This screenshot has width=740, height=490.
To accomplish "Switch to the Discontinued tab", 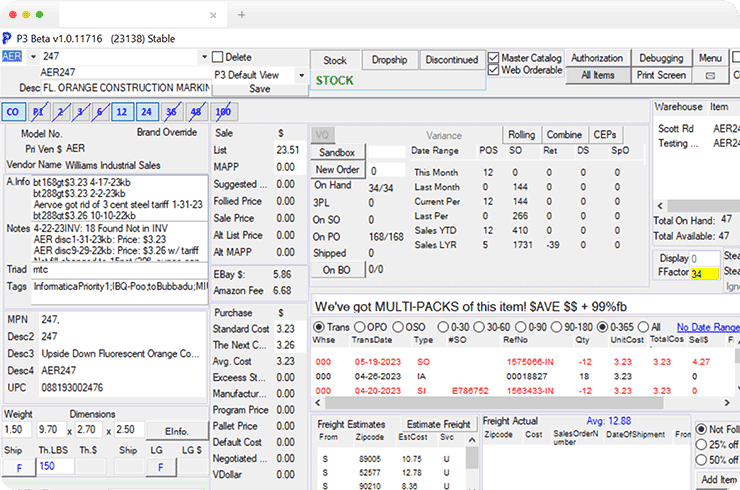I will pos(451,60).
